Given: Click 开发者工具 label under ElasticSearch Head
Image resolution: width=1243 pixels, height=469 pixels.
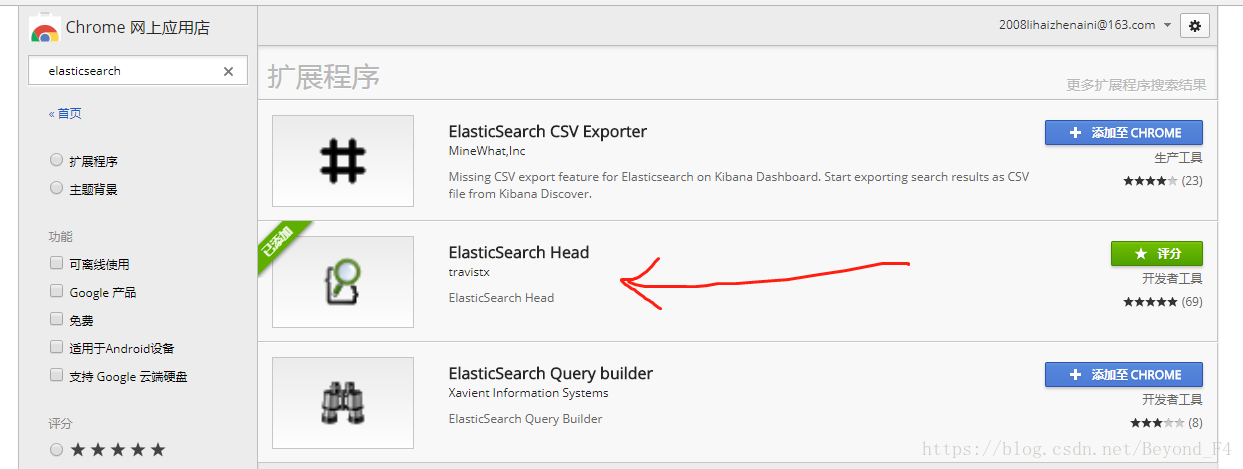Looking at the screenshot, I should 1172,279.
